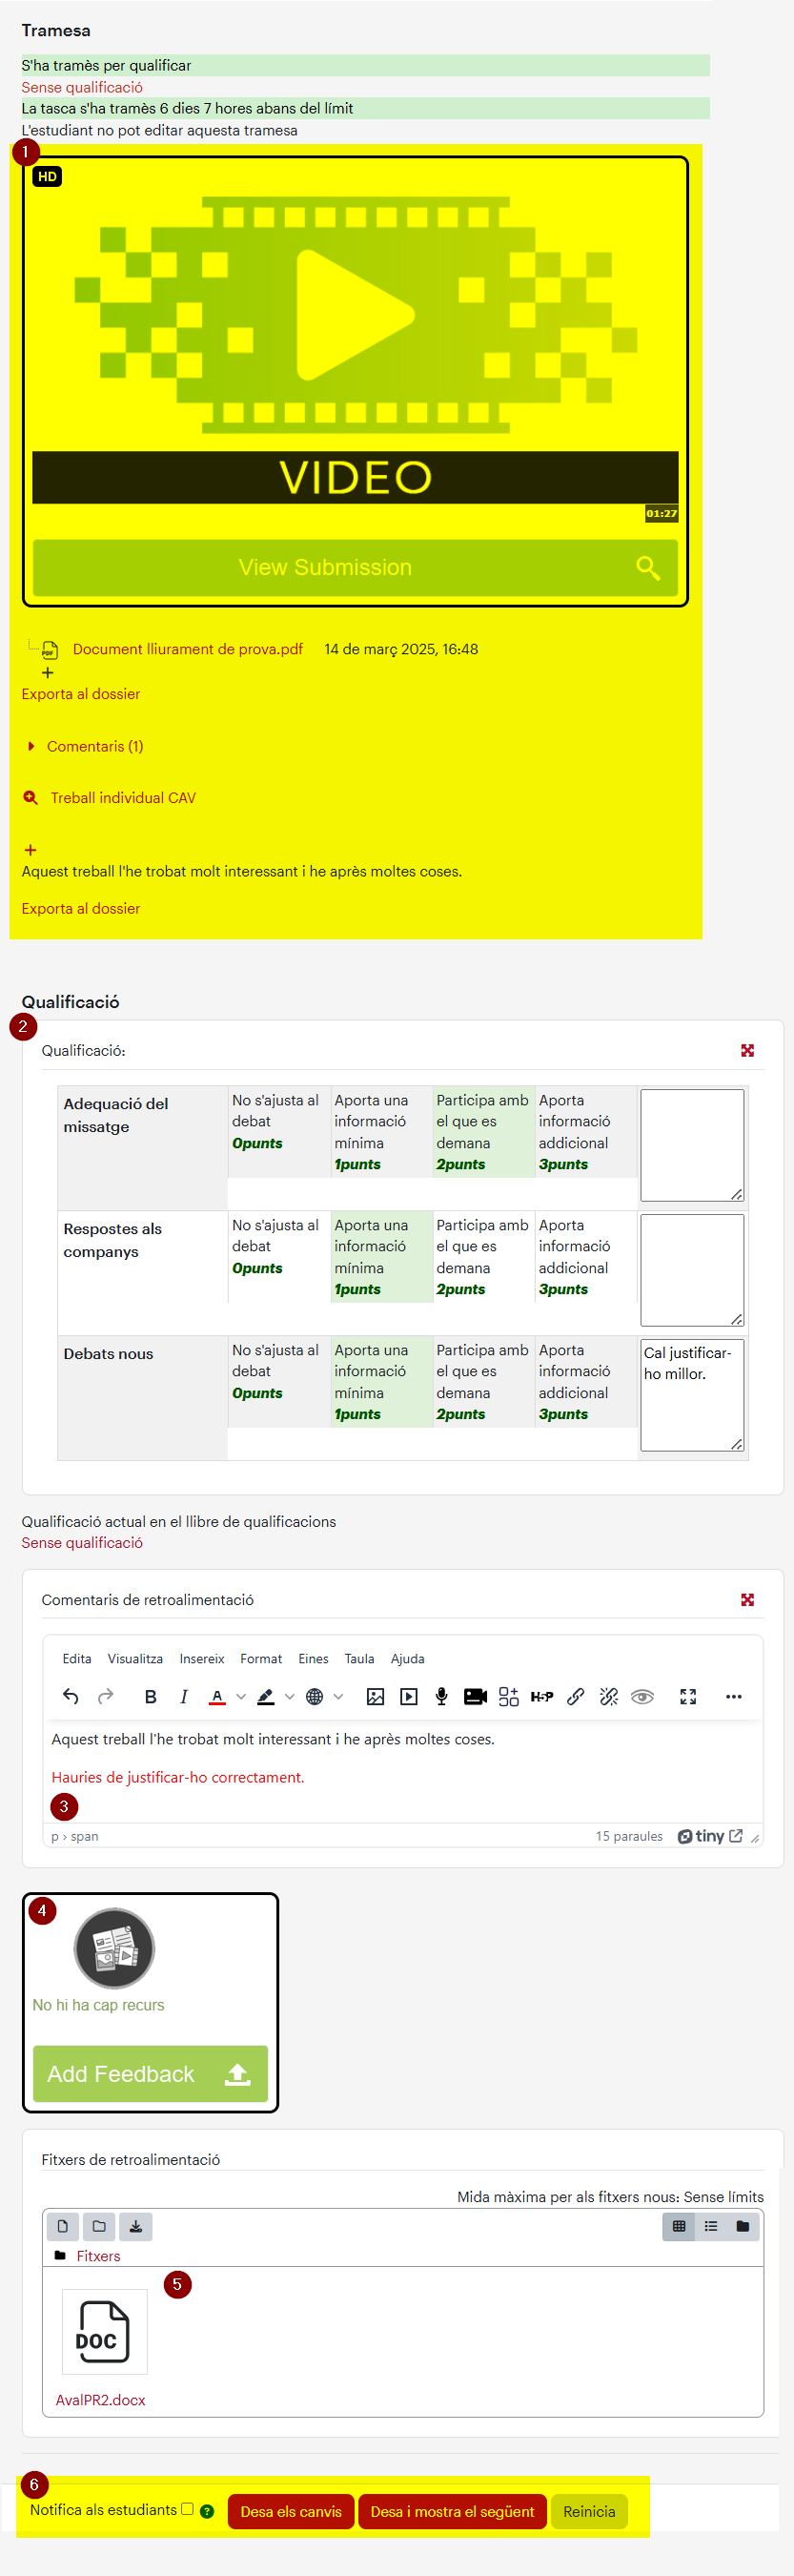Select 0punts level for Debats nous
Viewport: 794px width, 2576px height.
[279, 1382]
